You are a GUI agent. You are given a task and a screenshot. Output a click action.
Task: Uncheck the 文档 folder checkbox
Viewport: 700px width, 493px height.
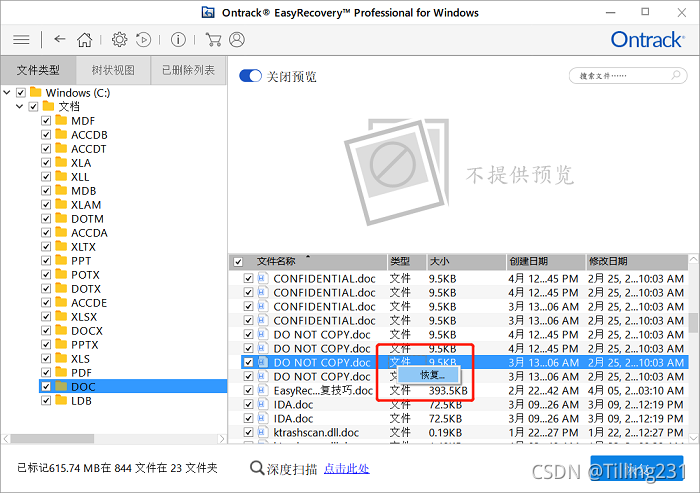point(33,107)
